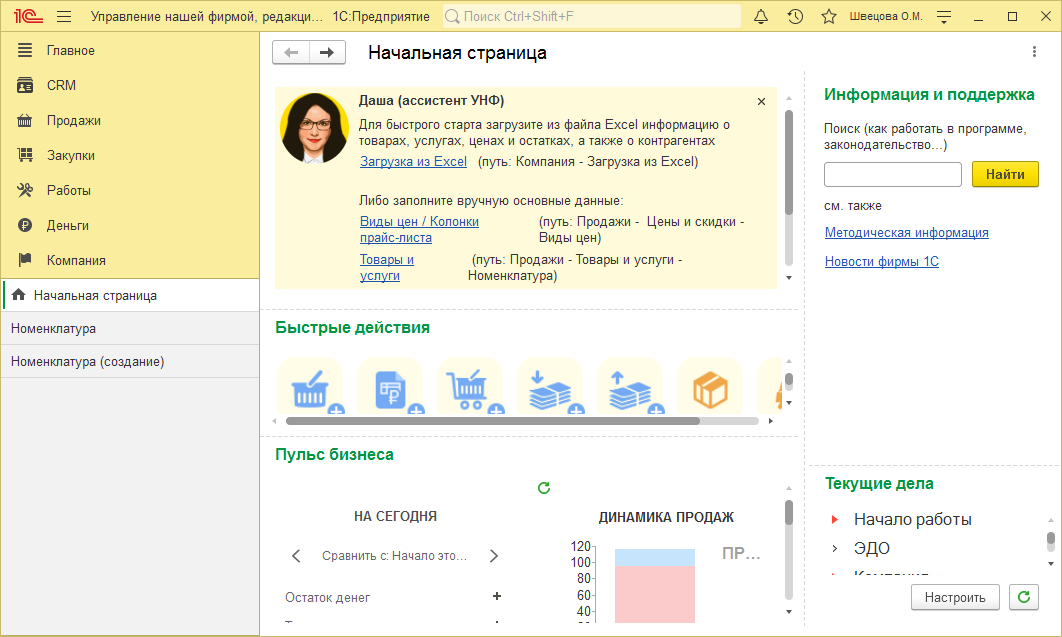Screen dimensions: 1062x637
Task: Click the НА СЕГОДНЯ heading
Action: (395, 516)
